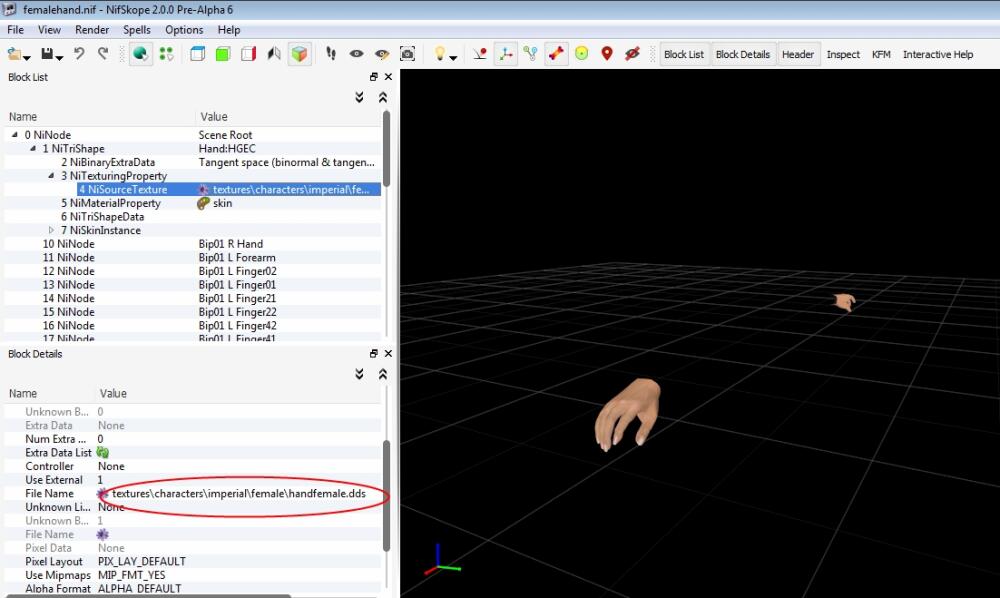
Task: Toggle the crossed-out eye hidden icon
Action: click(632, 54)
